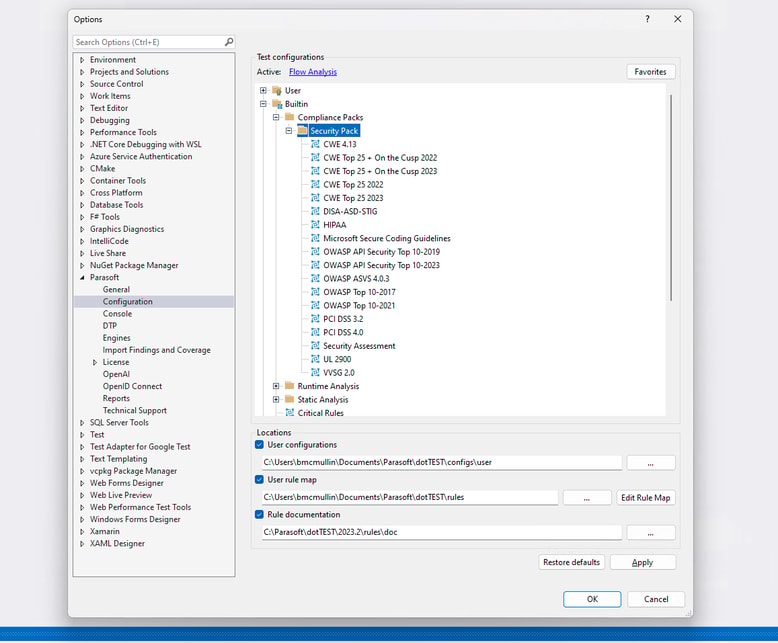This screenshot has height=643, width=778.
Task: Collapse the Security Pack node
Action: coord(289,130)
